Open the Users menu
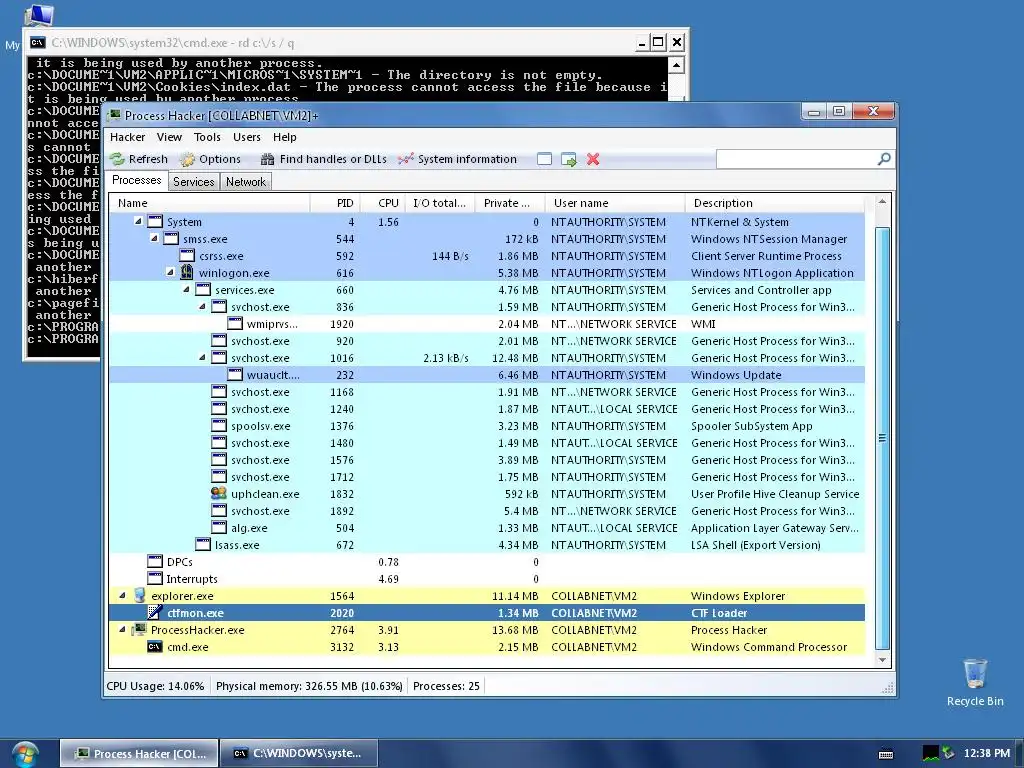Viewport: 1024px width, 768px height. (247, 137)
